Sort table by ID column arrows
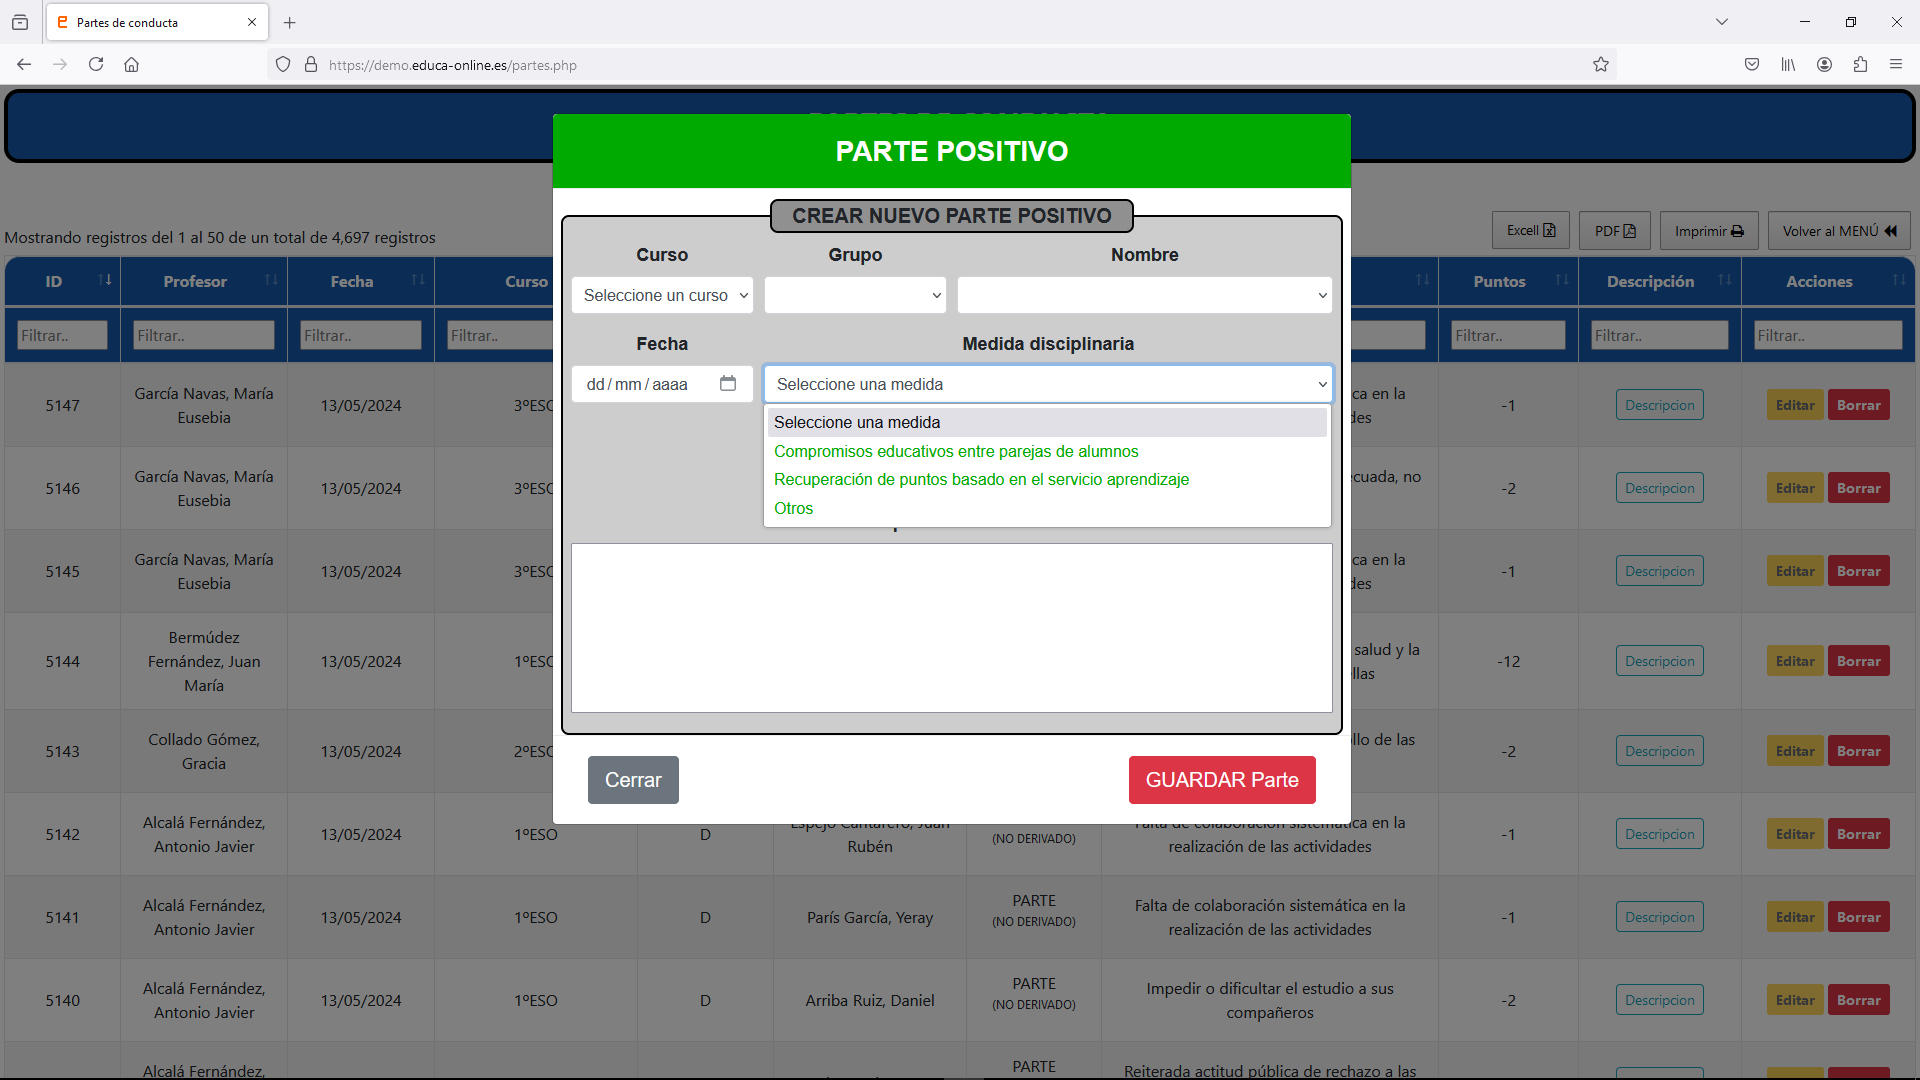1920x1080 pixels. [105, 280]
